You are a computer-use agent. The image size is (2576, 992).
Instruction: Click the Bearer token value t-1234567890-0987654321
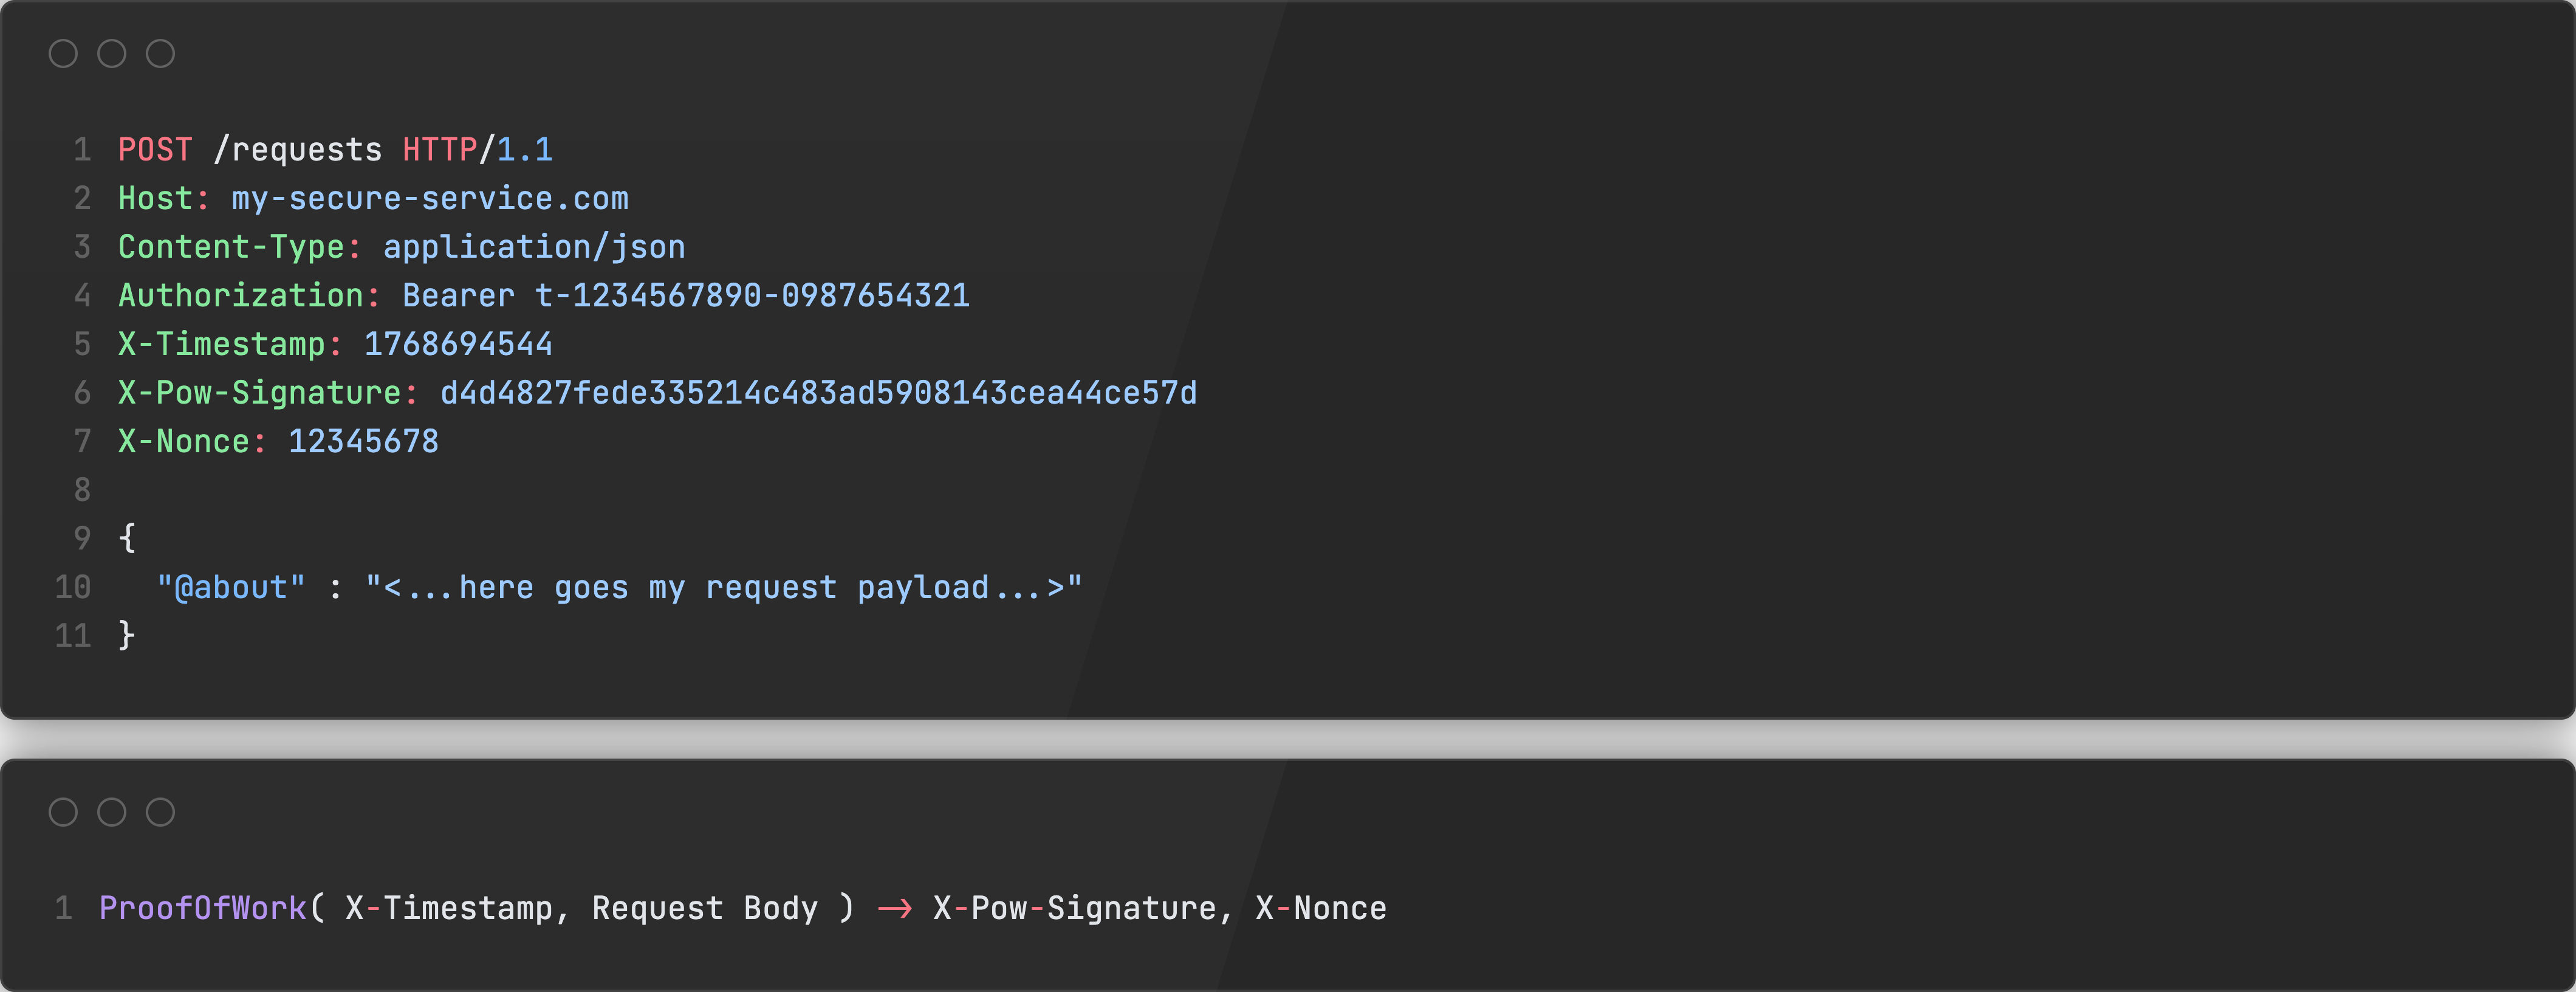tap(752, 296)
